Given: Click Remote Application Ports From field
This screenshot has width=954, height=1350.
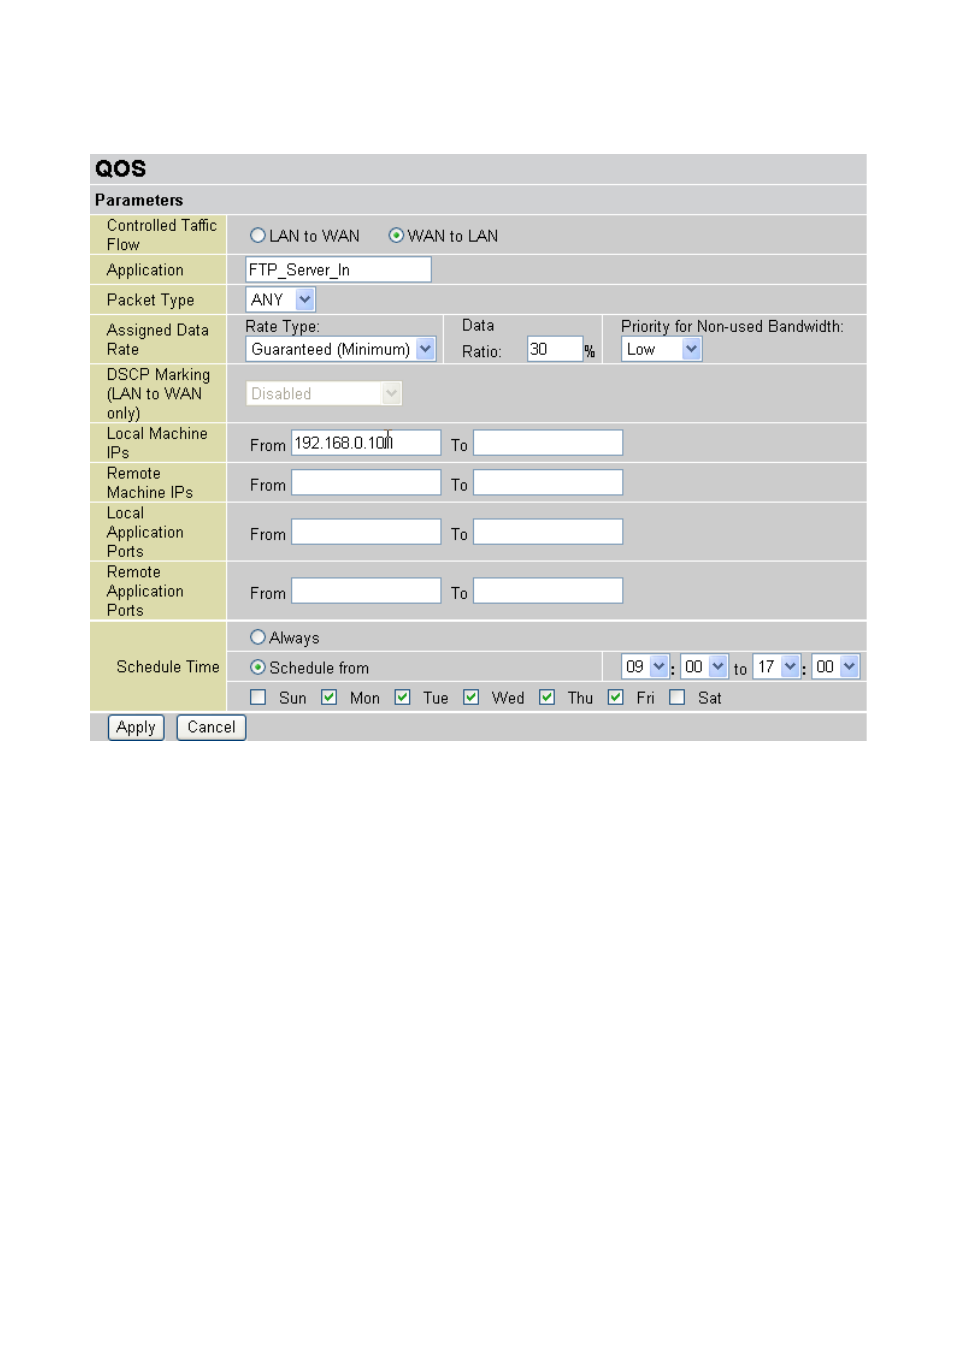Looking at the screenshot, I should click(x=366, y=591).
